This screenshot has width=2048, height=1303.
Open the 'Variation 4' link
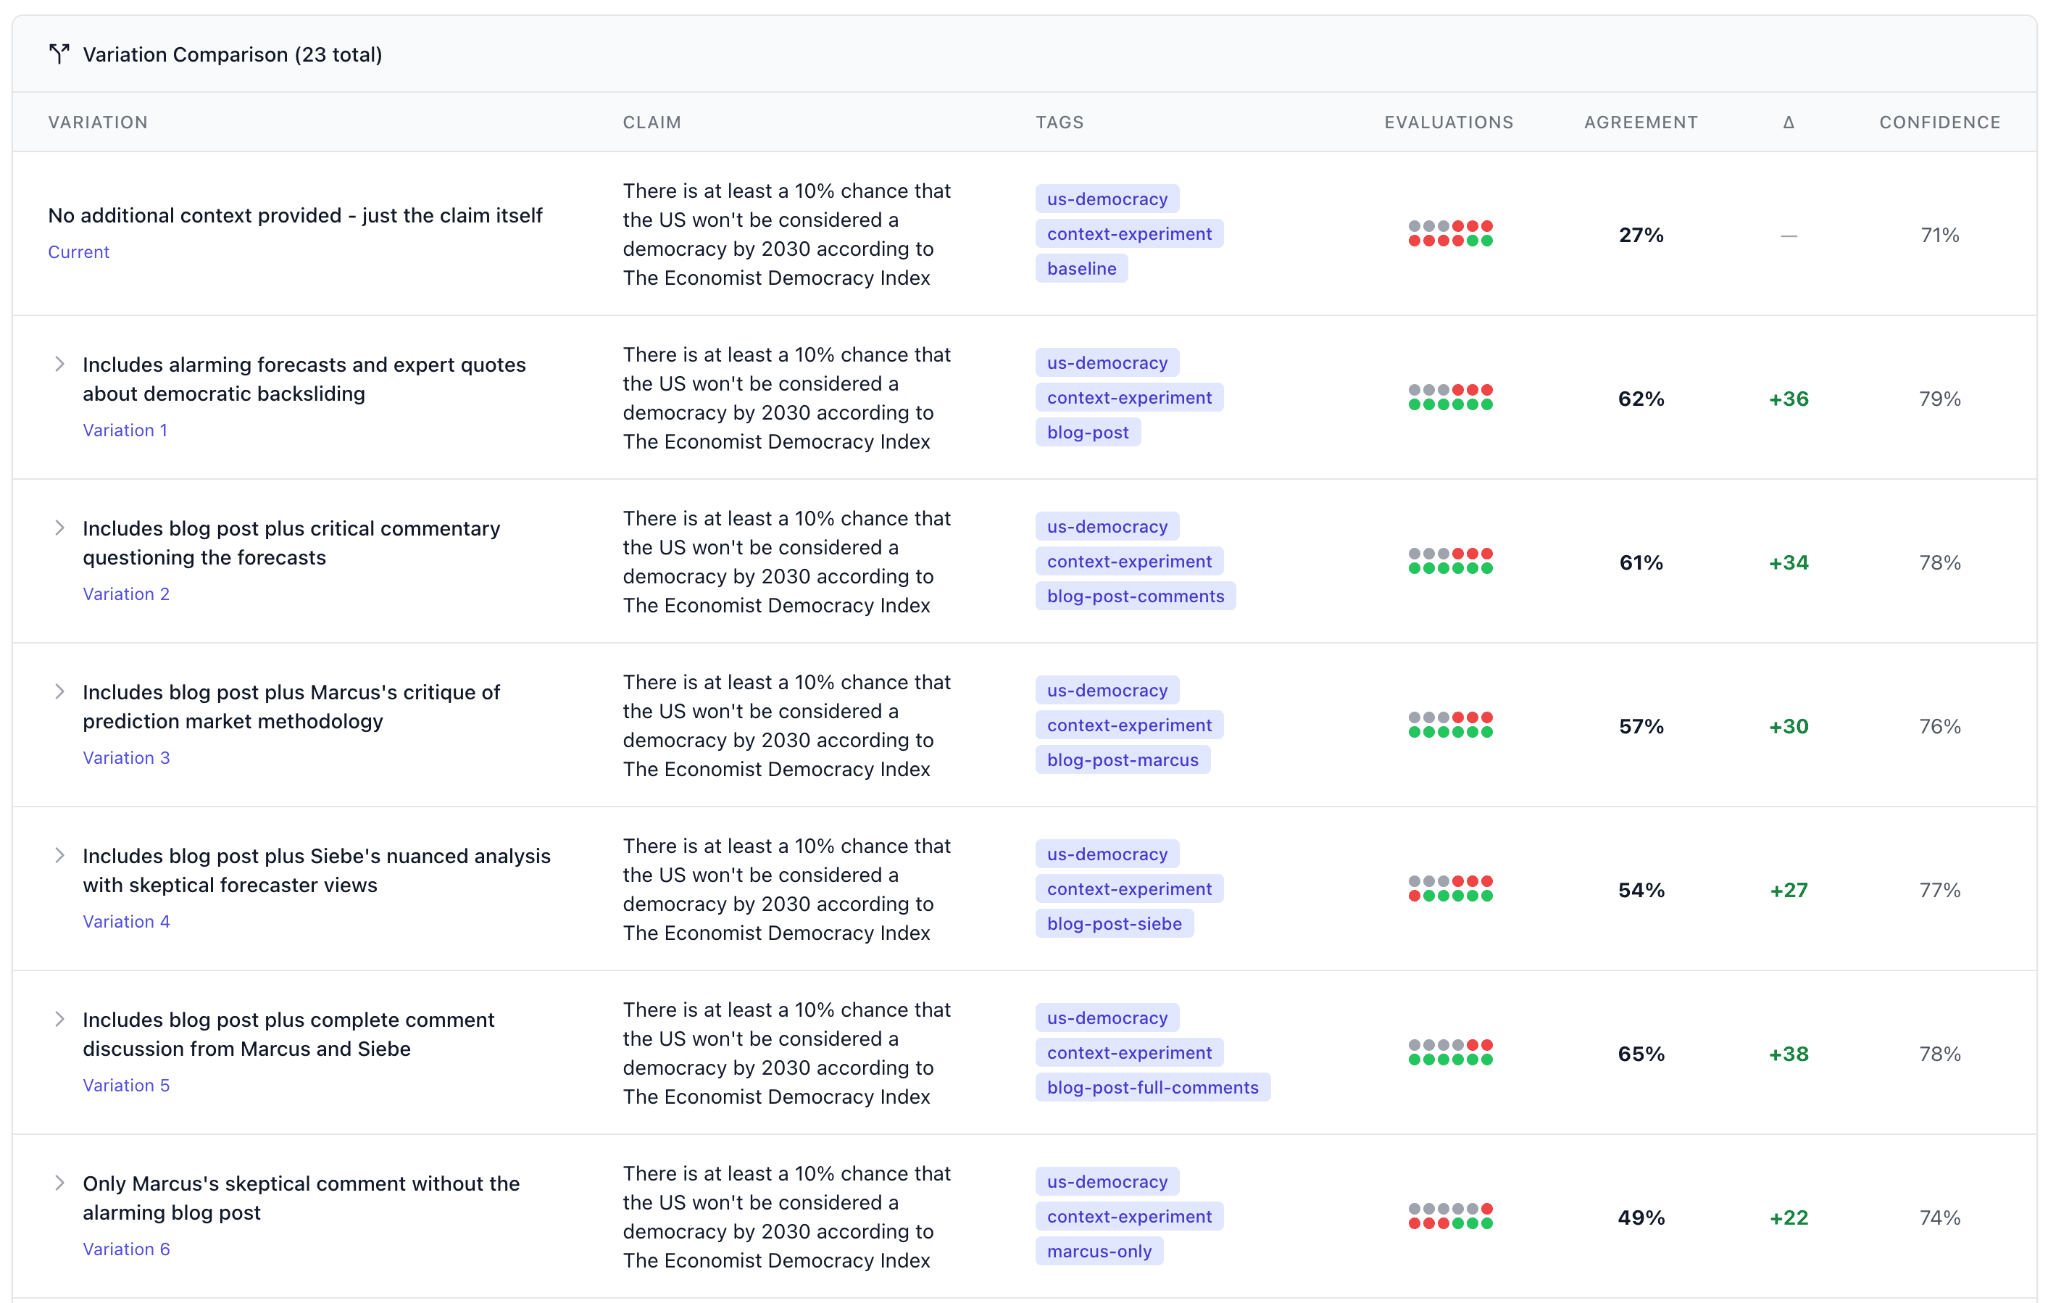tap(126, 921)
